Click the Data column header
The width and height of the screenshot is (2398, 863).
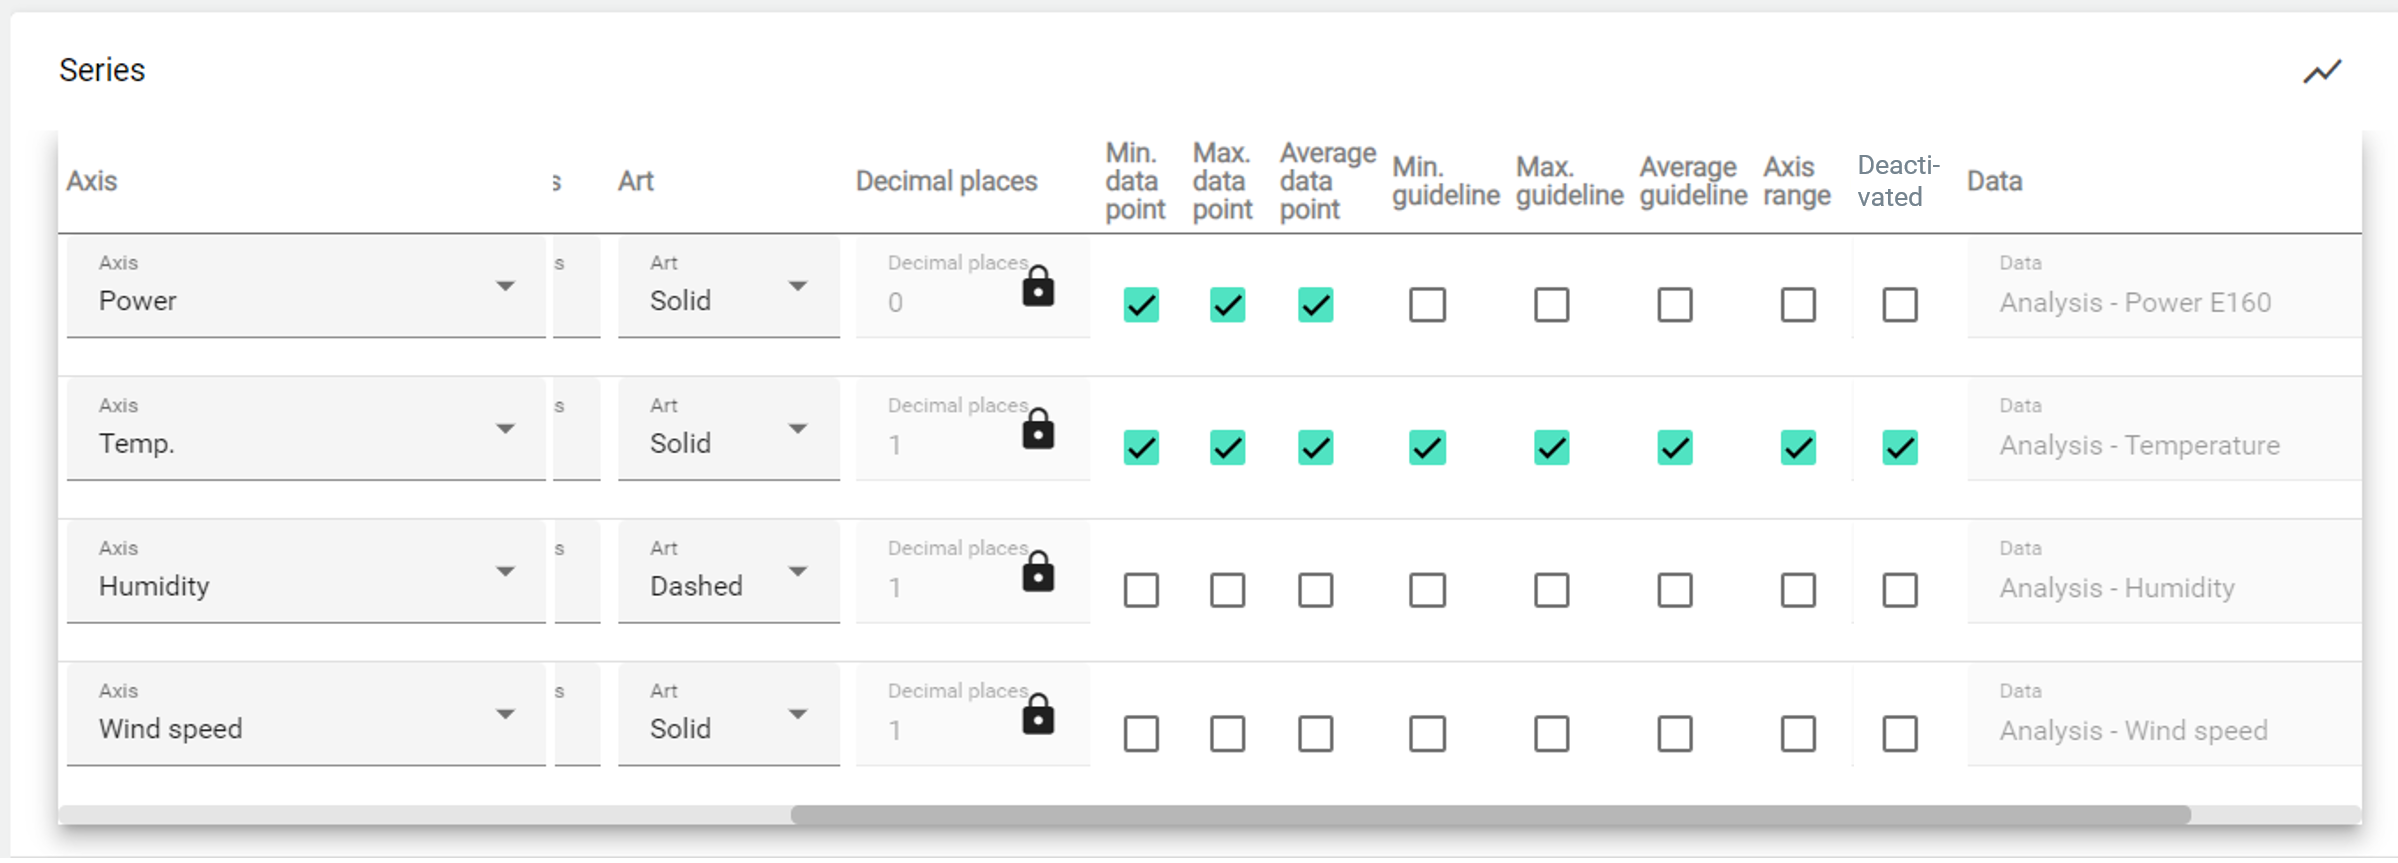pyautogui.click(x=1994, y=182)
